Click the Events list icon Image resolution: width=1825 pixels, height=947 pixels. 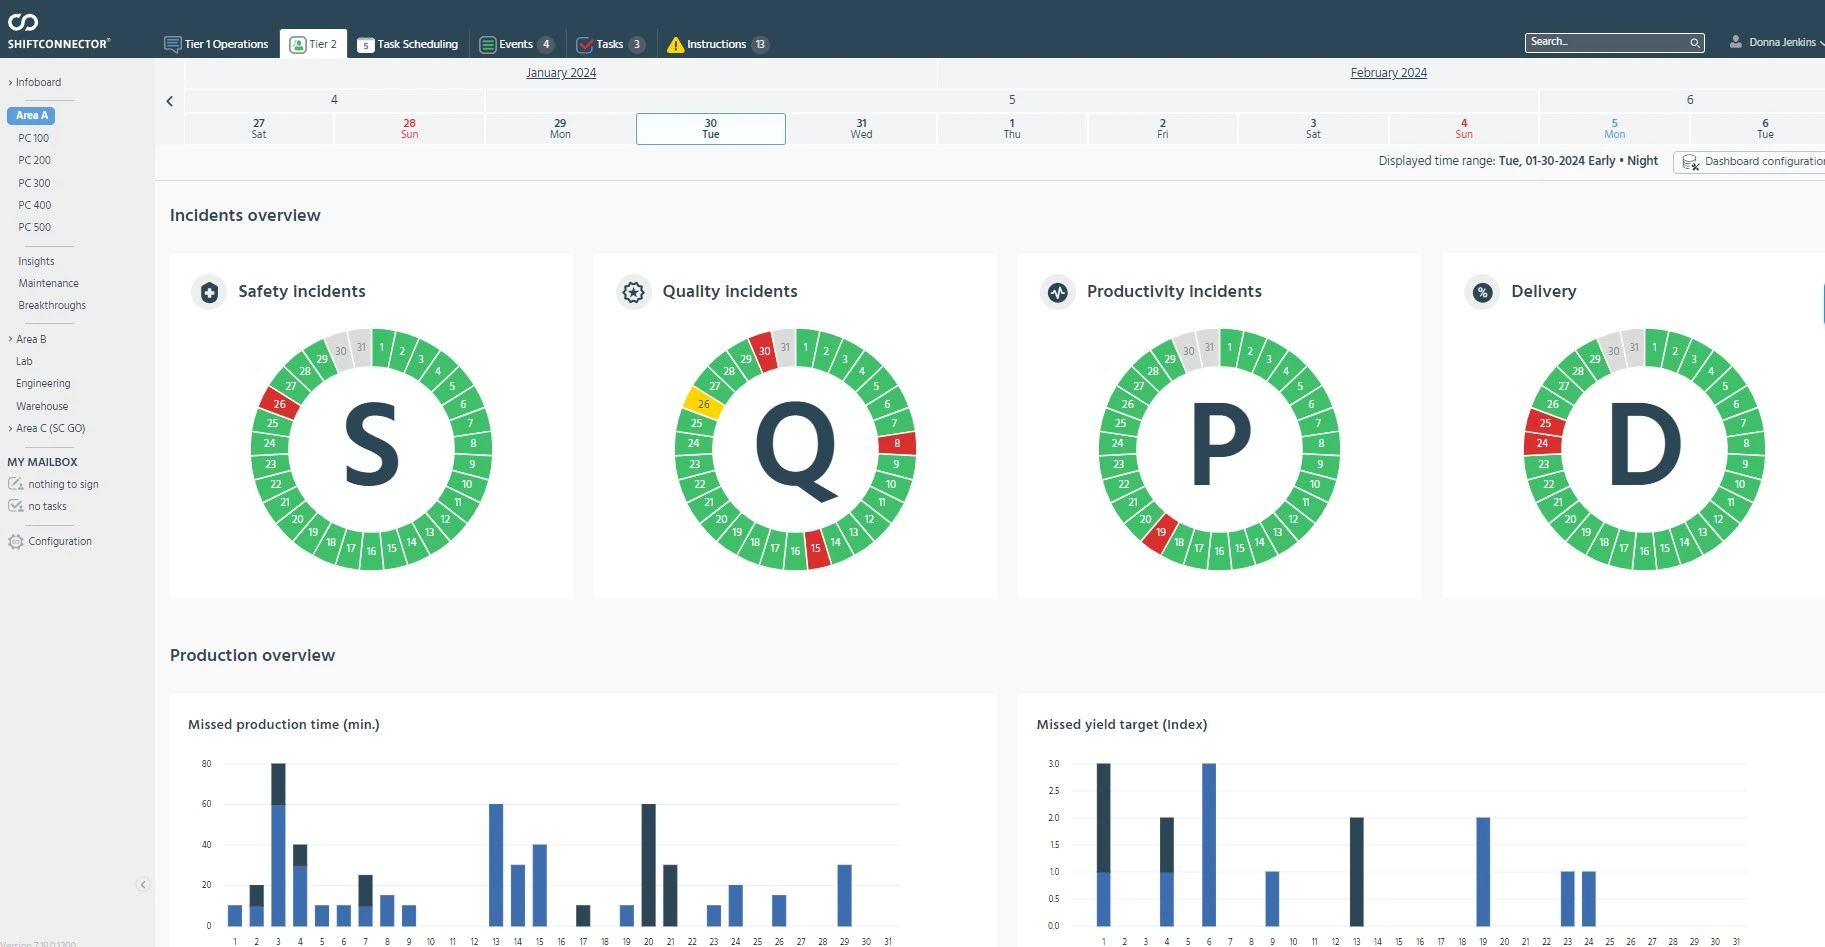[x=488, y=44]
